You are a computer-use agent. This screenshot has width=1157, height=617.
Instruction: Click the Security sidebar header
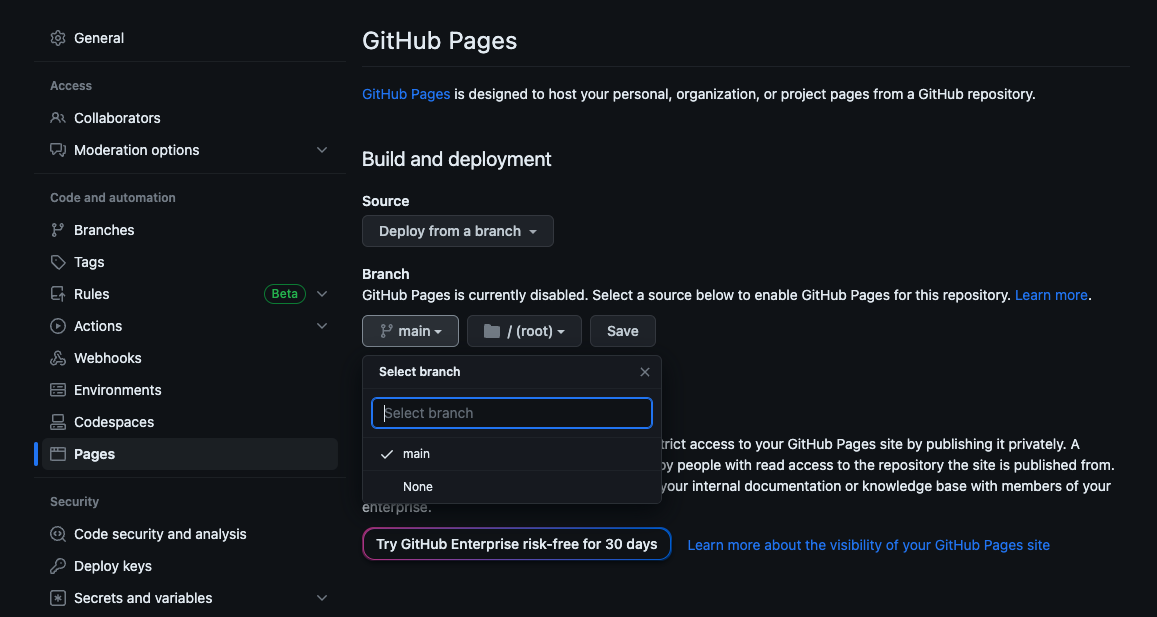[x=75, y=502]
